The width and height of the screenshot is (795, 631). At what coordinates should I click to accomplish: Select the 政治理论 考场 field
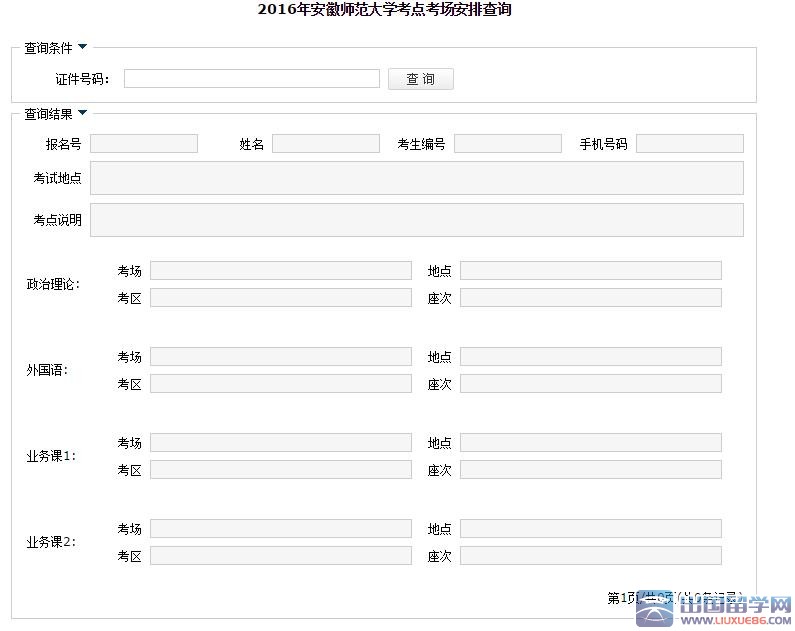pos(280,271)
